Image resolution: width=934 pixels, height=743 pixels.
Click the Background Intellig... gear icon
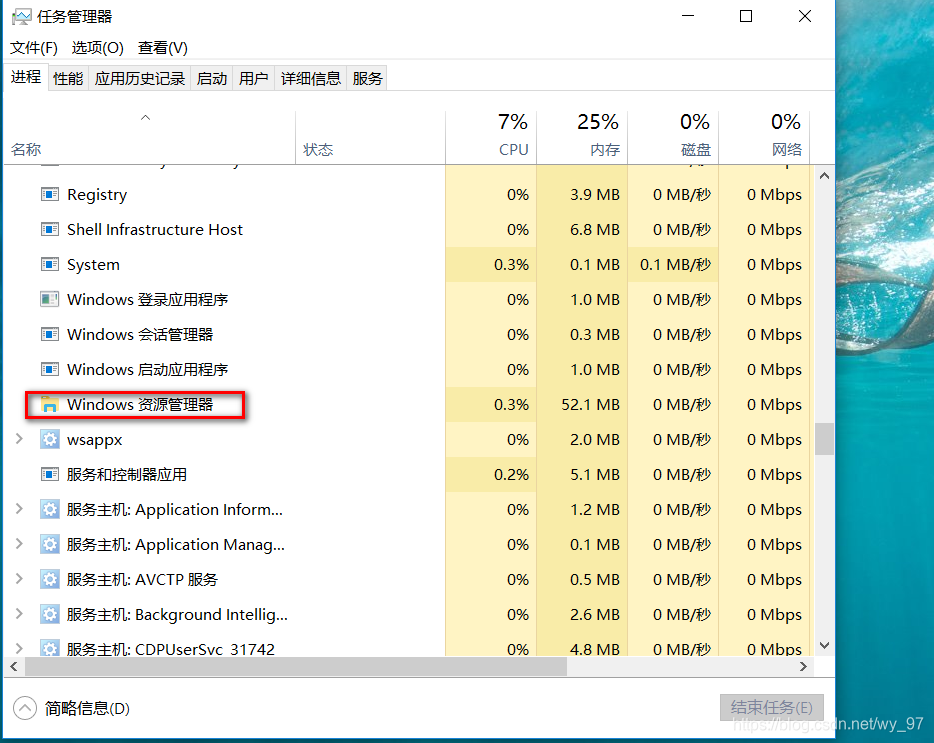tap(49, 614)
